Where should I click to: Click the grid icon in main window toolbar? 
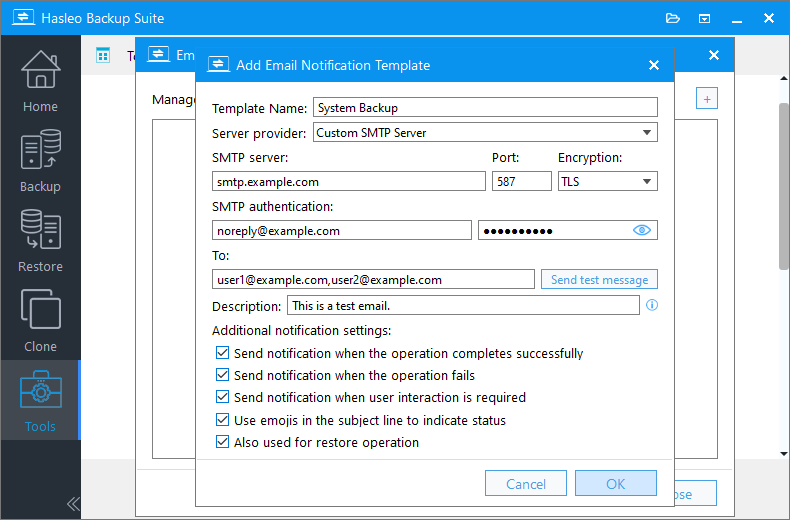[x=103, y=55]
